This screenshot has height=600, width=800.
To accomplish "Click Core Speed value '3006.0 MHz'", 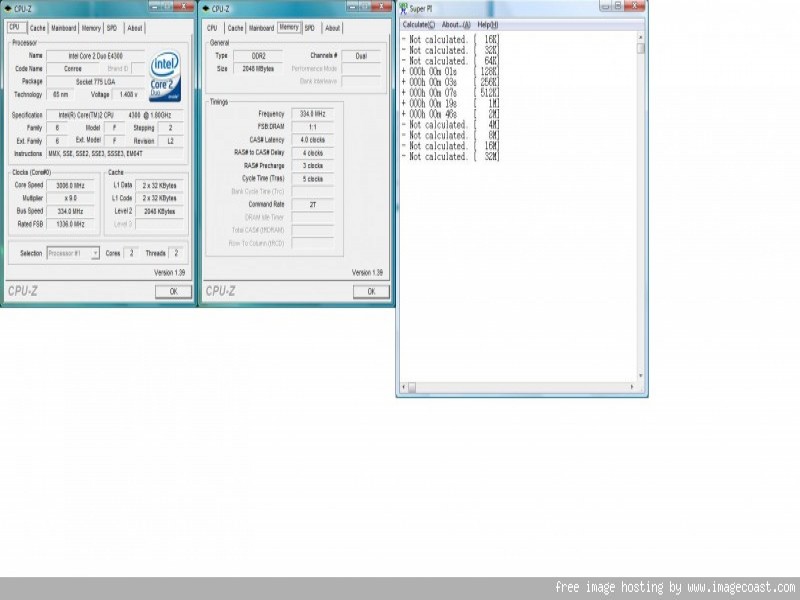I will pyautogui.click(x=70, y=186).
